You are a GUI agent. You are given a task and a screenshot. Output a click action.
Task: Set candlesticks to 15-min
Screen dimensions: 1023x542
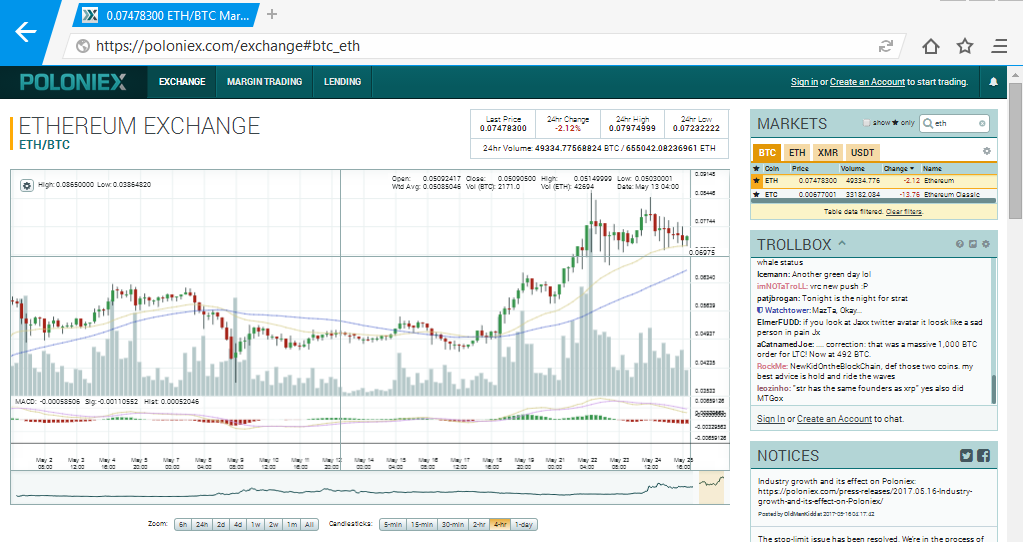422,524
